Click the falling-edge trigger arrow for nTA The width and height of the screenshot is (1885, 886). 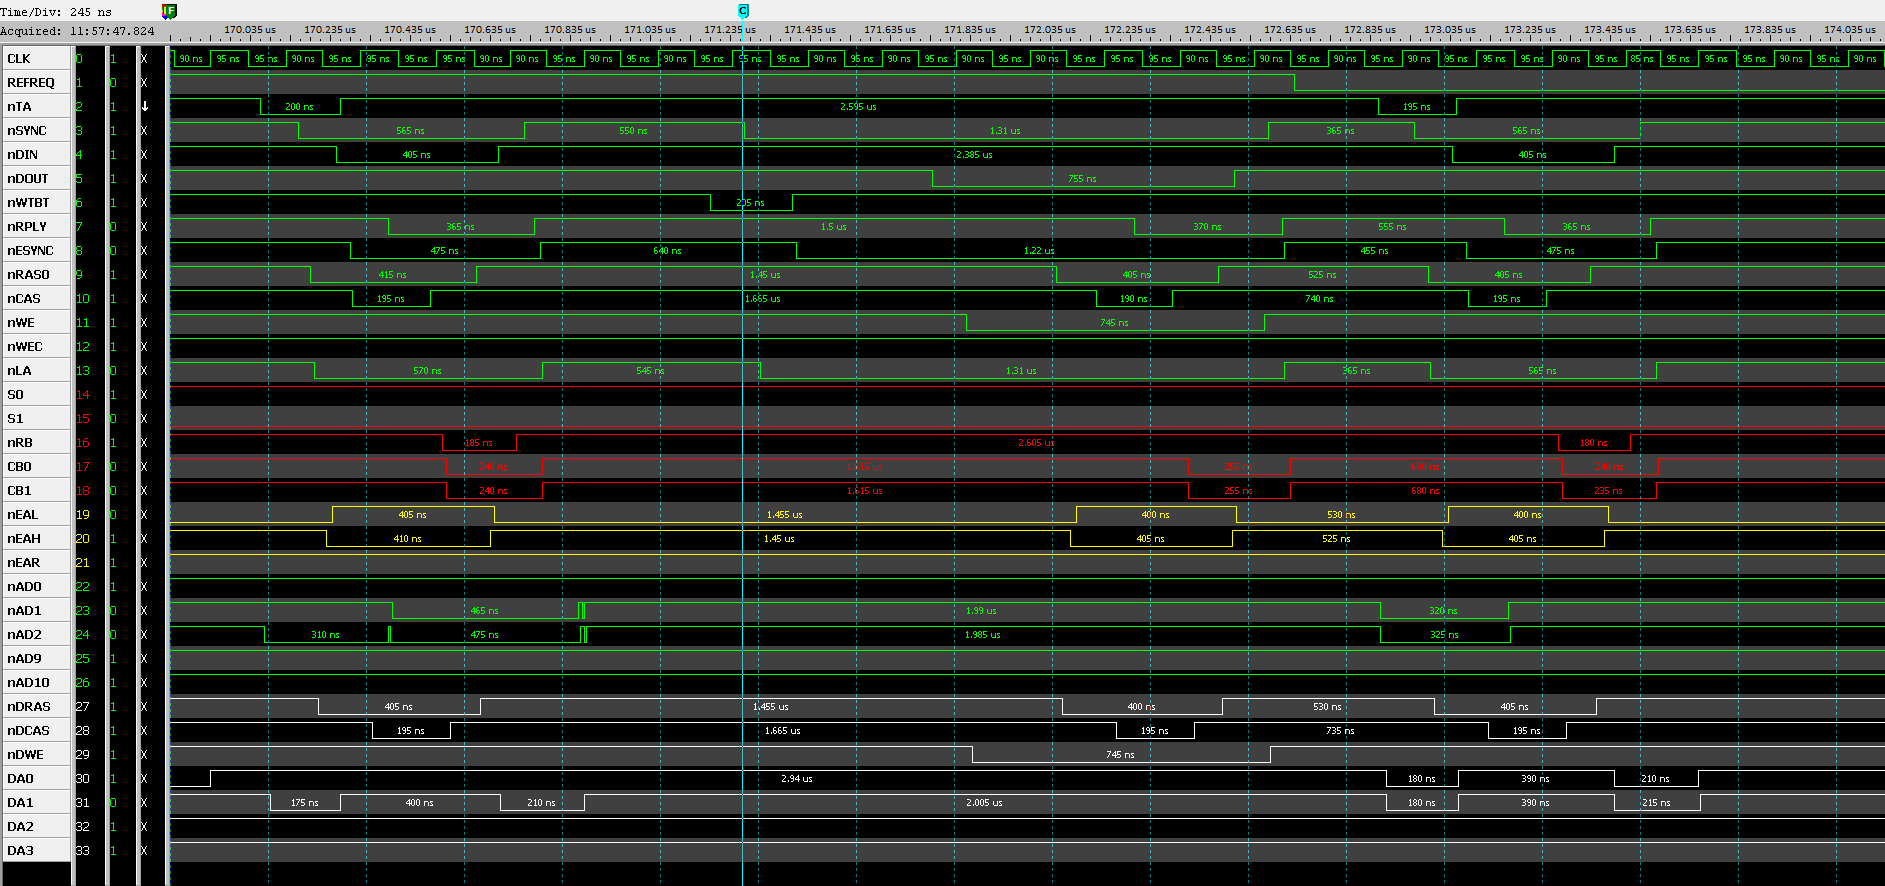(x=144, y=106)
